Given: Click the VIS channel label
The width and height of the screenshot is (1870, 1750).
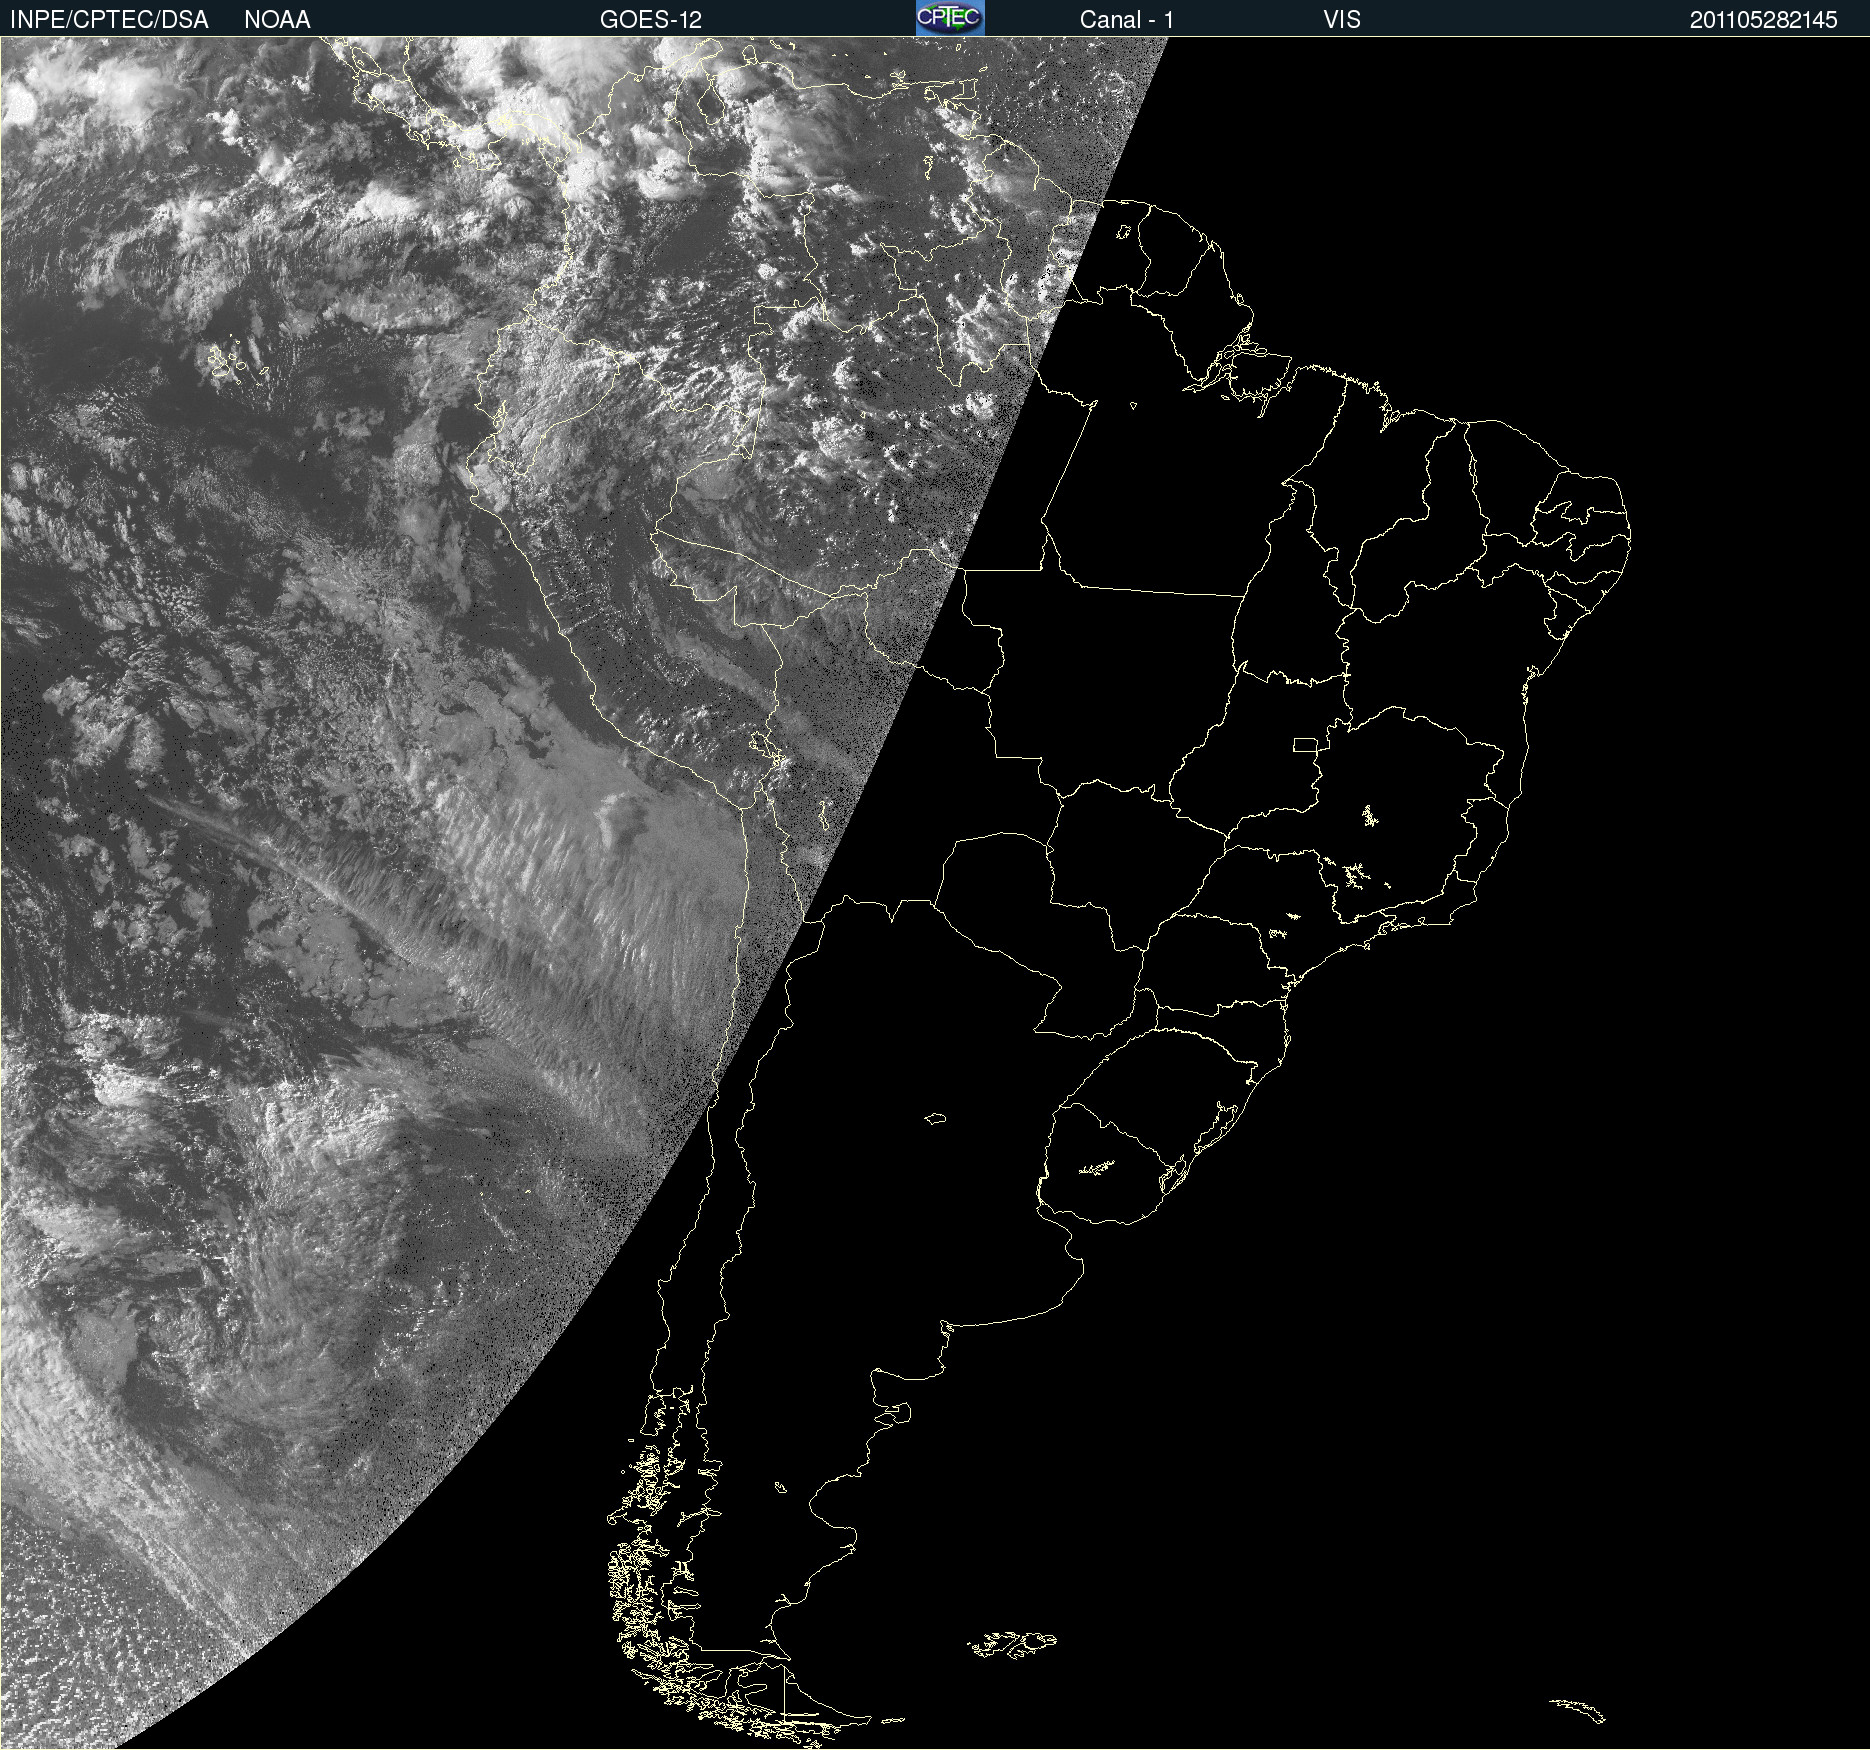Looking at the screenshot, I should pos(1342,20).
